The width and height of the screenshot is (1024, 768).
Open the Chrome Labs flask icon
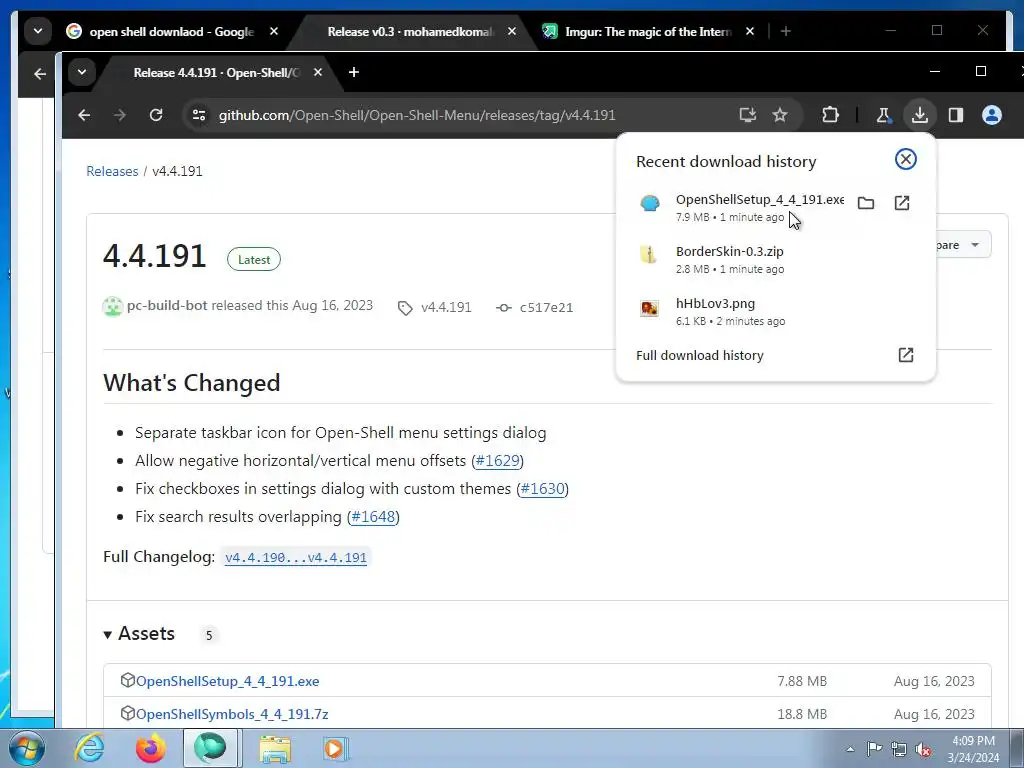(x=883, y=115)
